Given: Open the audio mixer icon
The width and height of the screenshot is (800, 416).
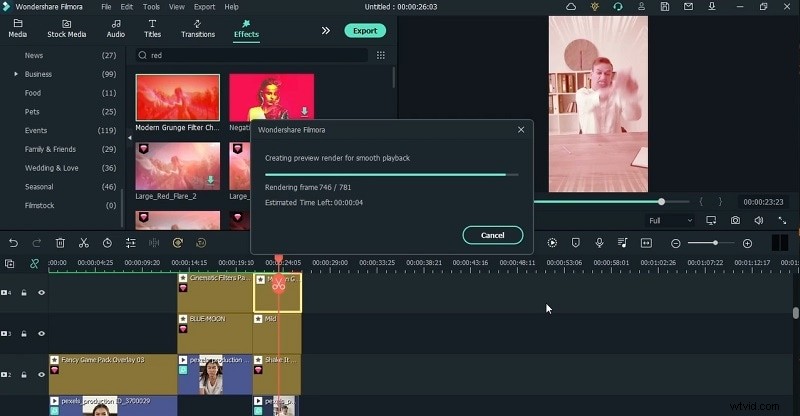Looking at the screenshot, I should [622, 243].
